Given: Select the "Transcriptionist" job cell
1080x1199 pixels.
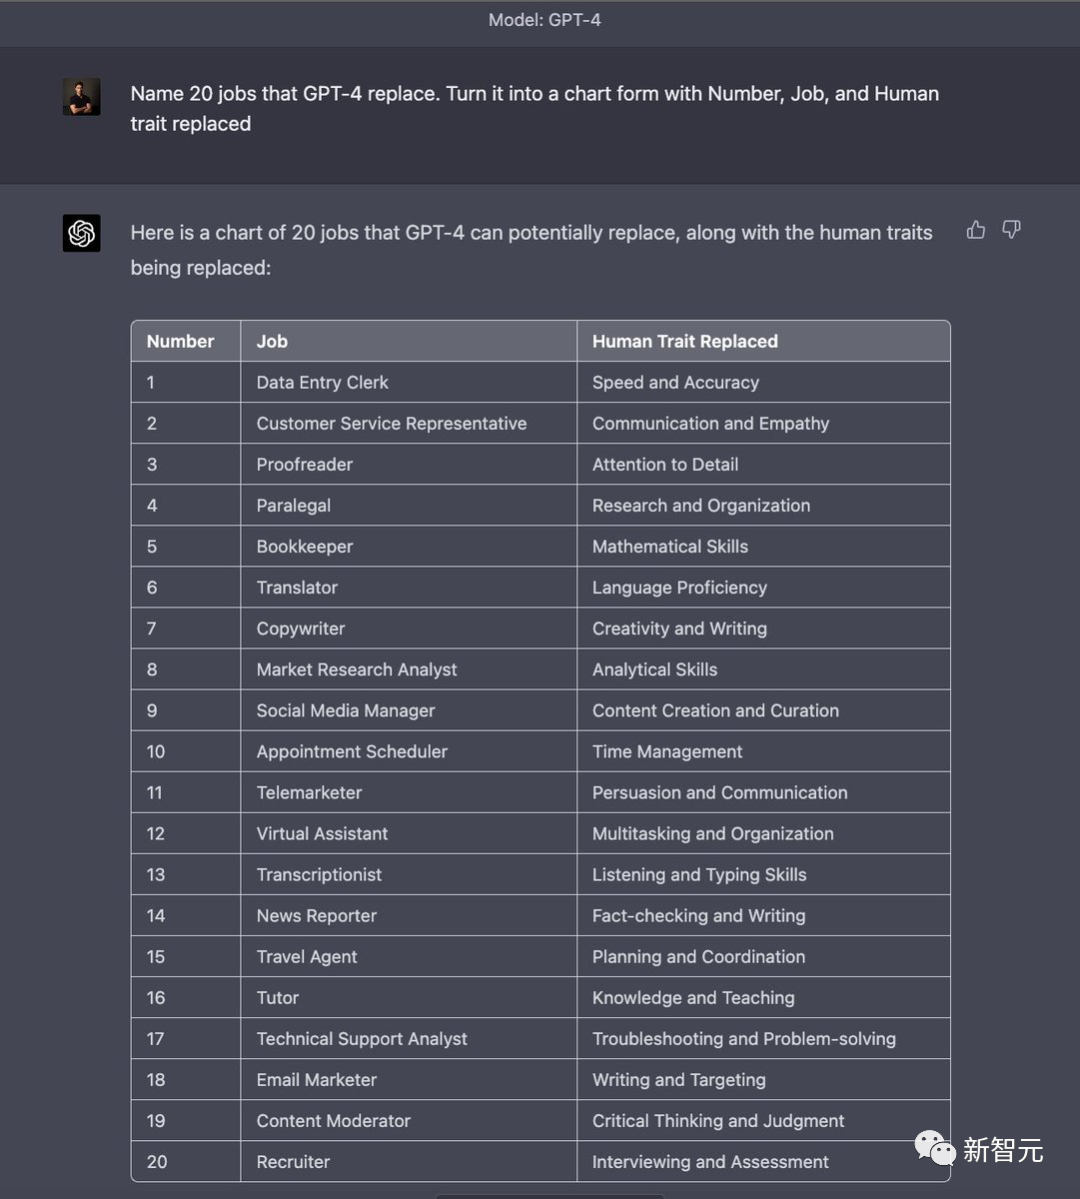Looking at the screenshot, I should click(x=319, y=874).
